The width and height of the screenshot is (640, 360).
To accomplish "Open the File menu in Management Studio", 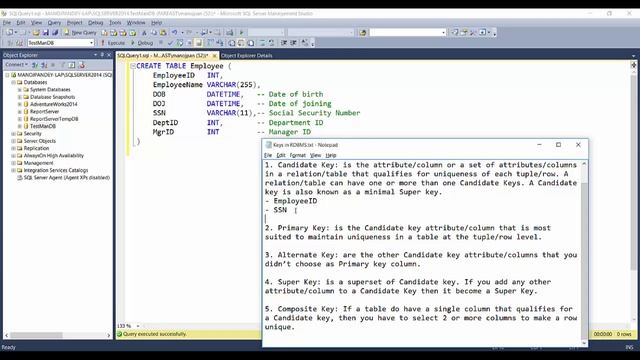I will coord(7,22).
